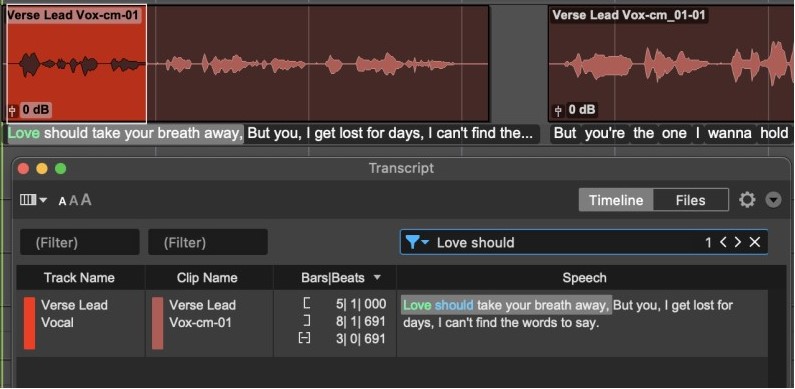Click the word you're in the timeline lyrics

[x=606, y=134]
